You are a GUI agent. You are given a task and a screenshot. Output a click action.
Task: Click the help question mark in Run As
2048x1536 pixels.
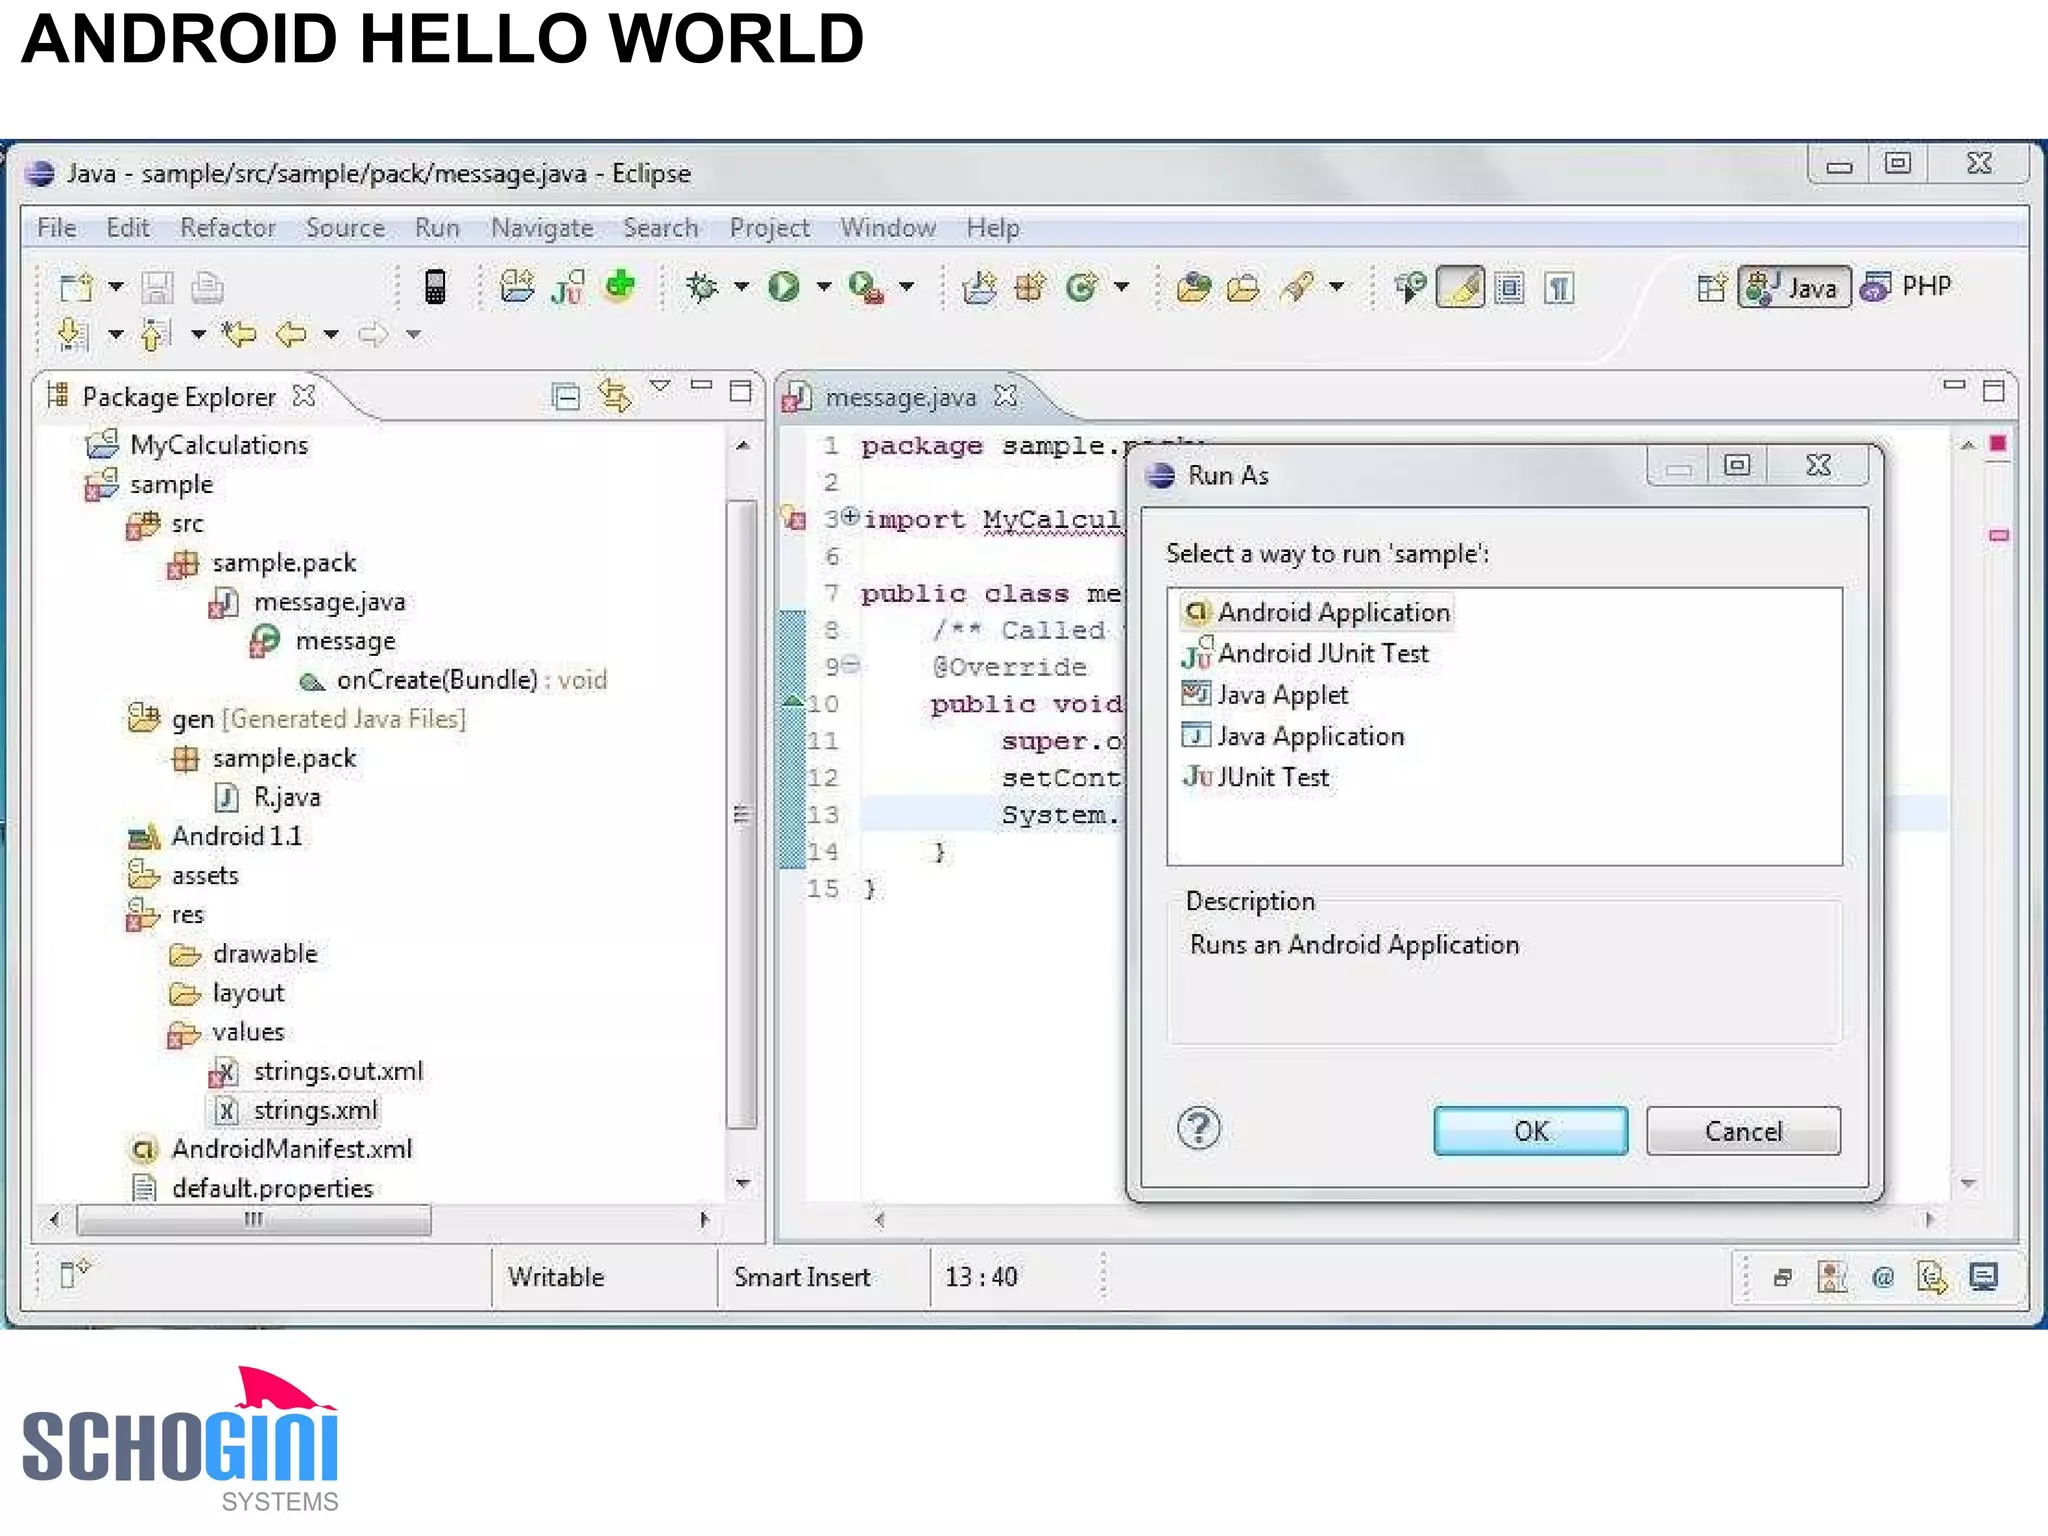[x=1198, y=1128]
